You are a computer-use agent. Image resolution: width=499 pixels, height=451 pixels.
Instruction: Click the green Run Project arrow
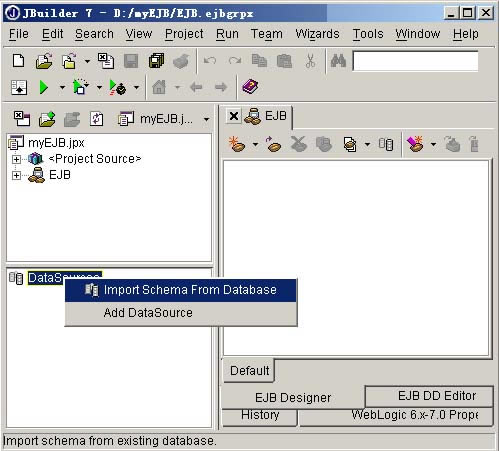[x=44, y=88]
